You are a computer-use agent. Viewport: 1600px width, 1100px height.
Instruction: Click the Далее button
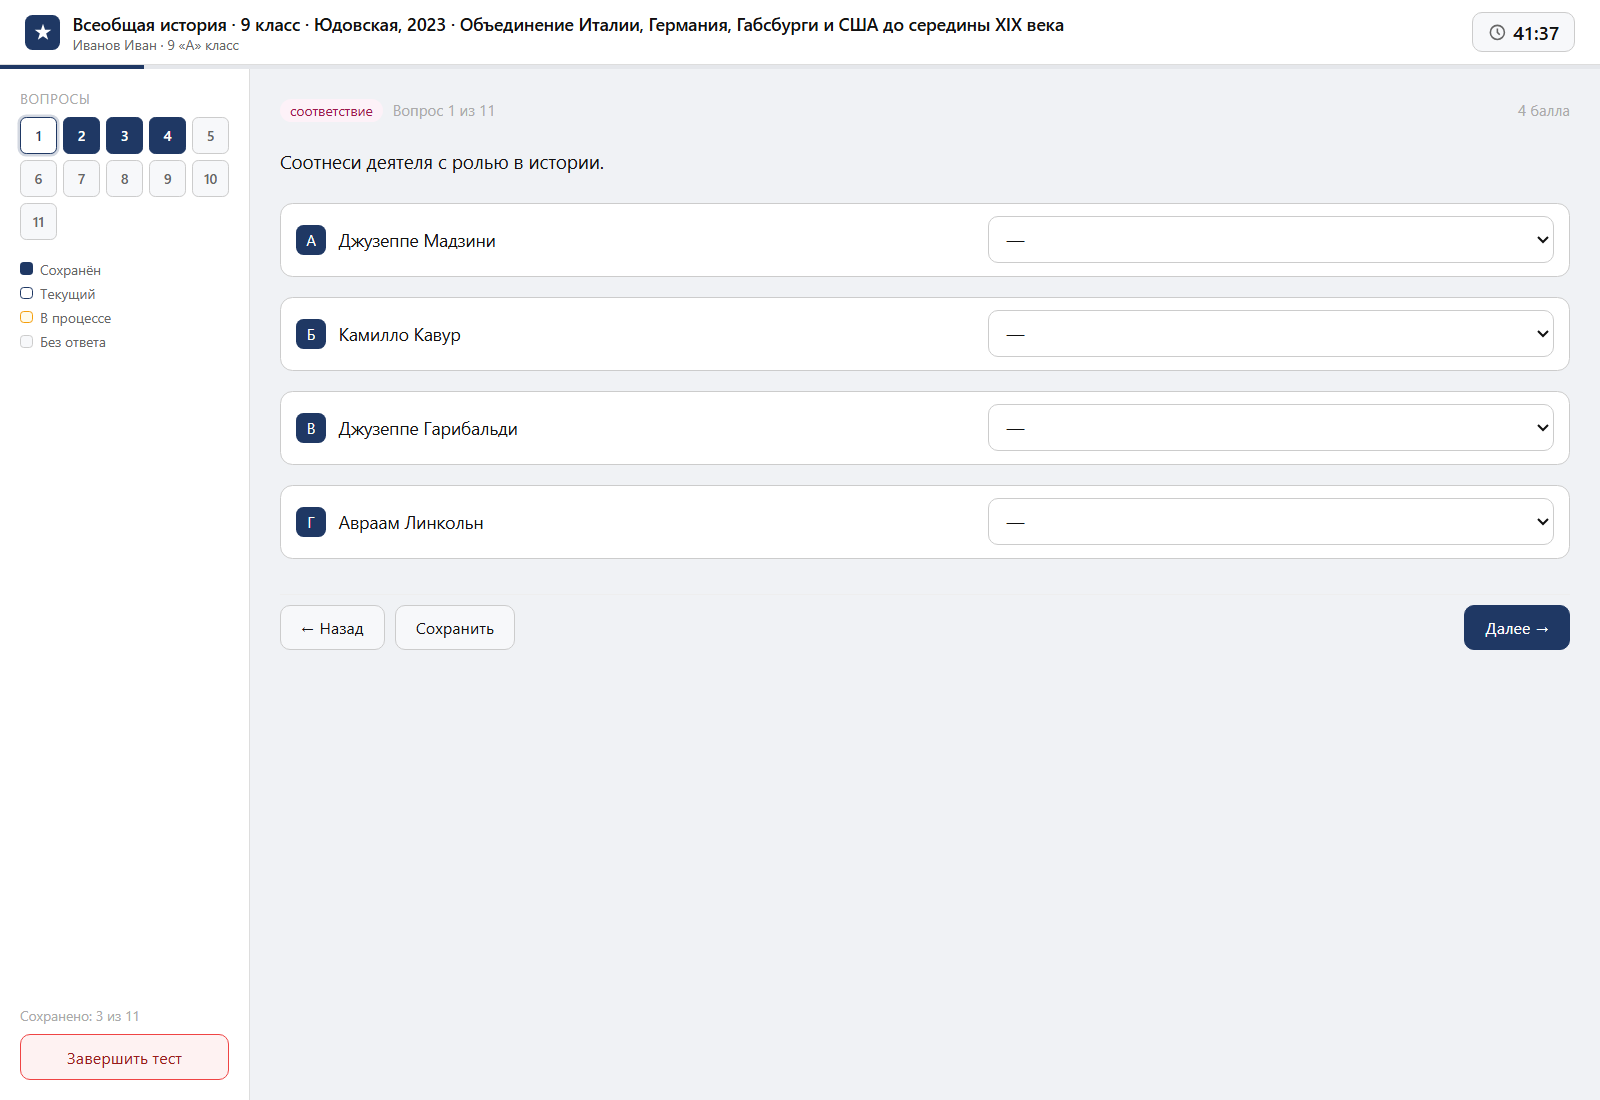pyautogui.click(x=1517, y=628)
